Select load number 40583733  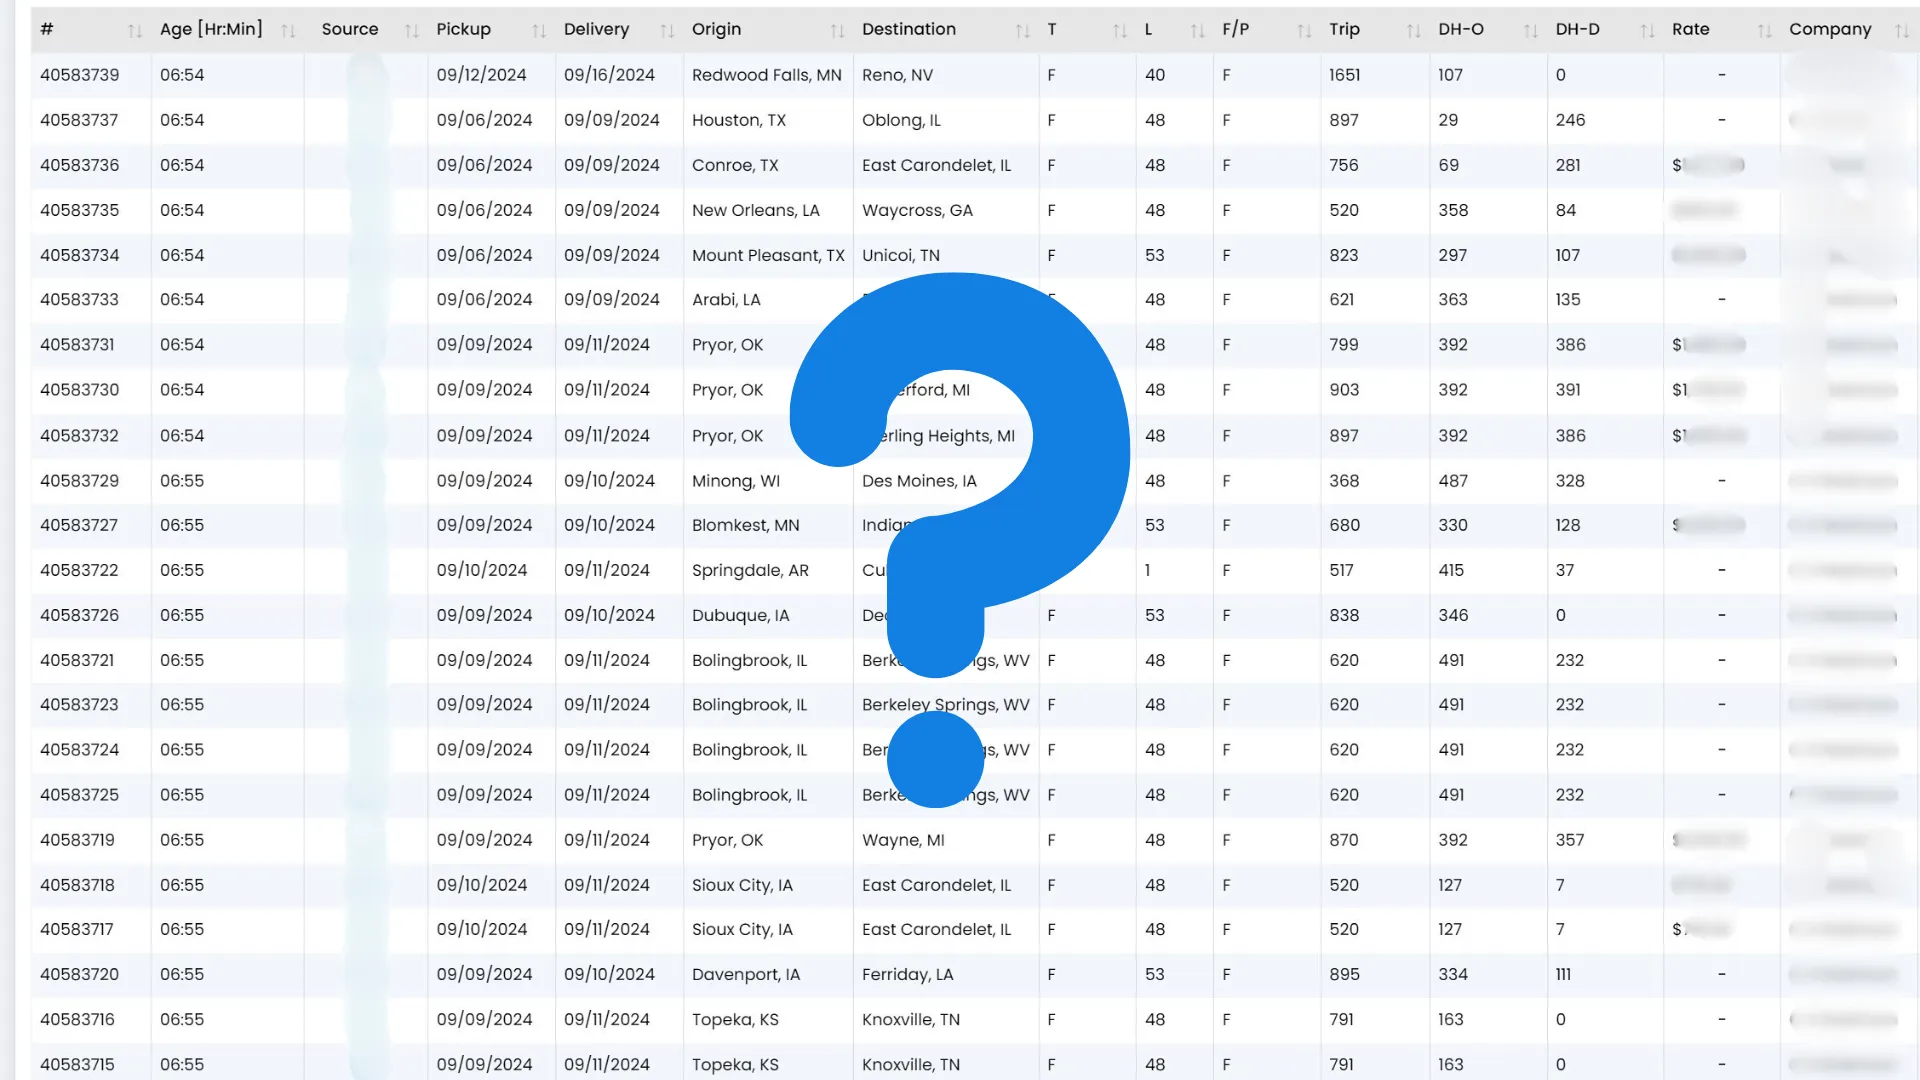79,299
